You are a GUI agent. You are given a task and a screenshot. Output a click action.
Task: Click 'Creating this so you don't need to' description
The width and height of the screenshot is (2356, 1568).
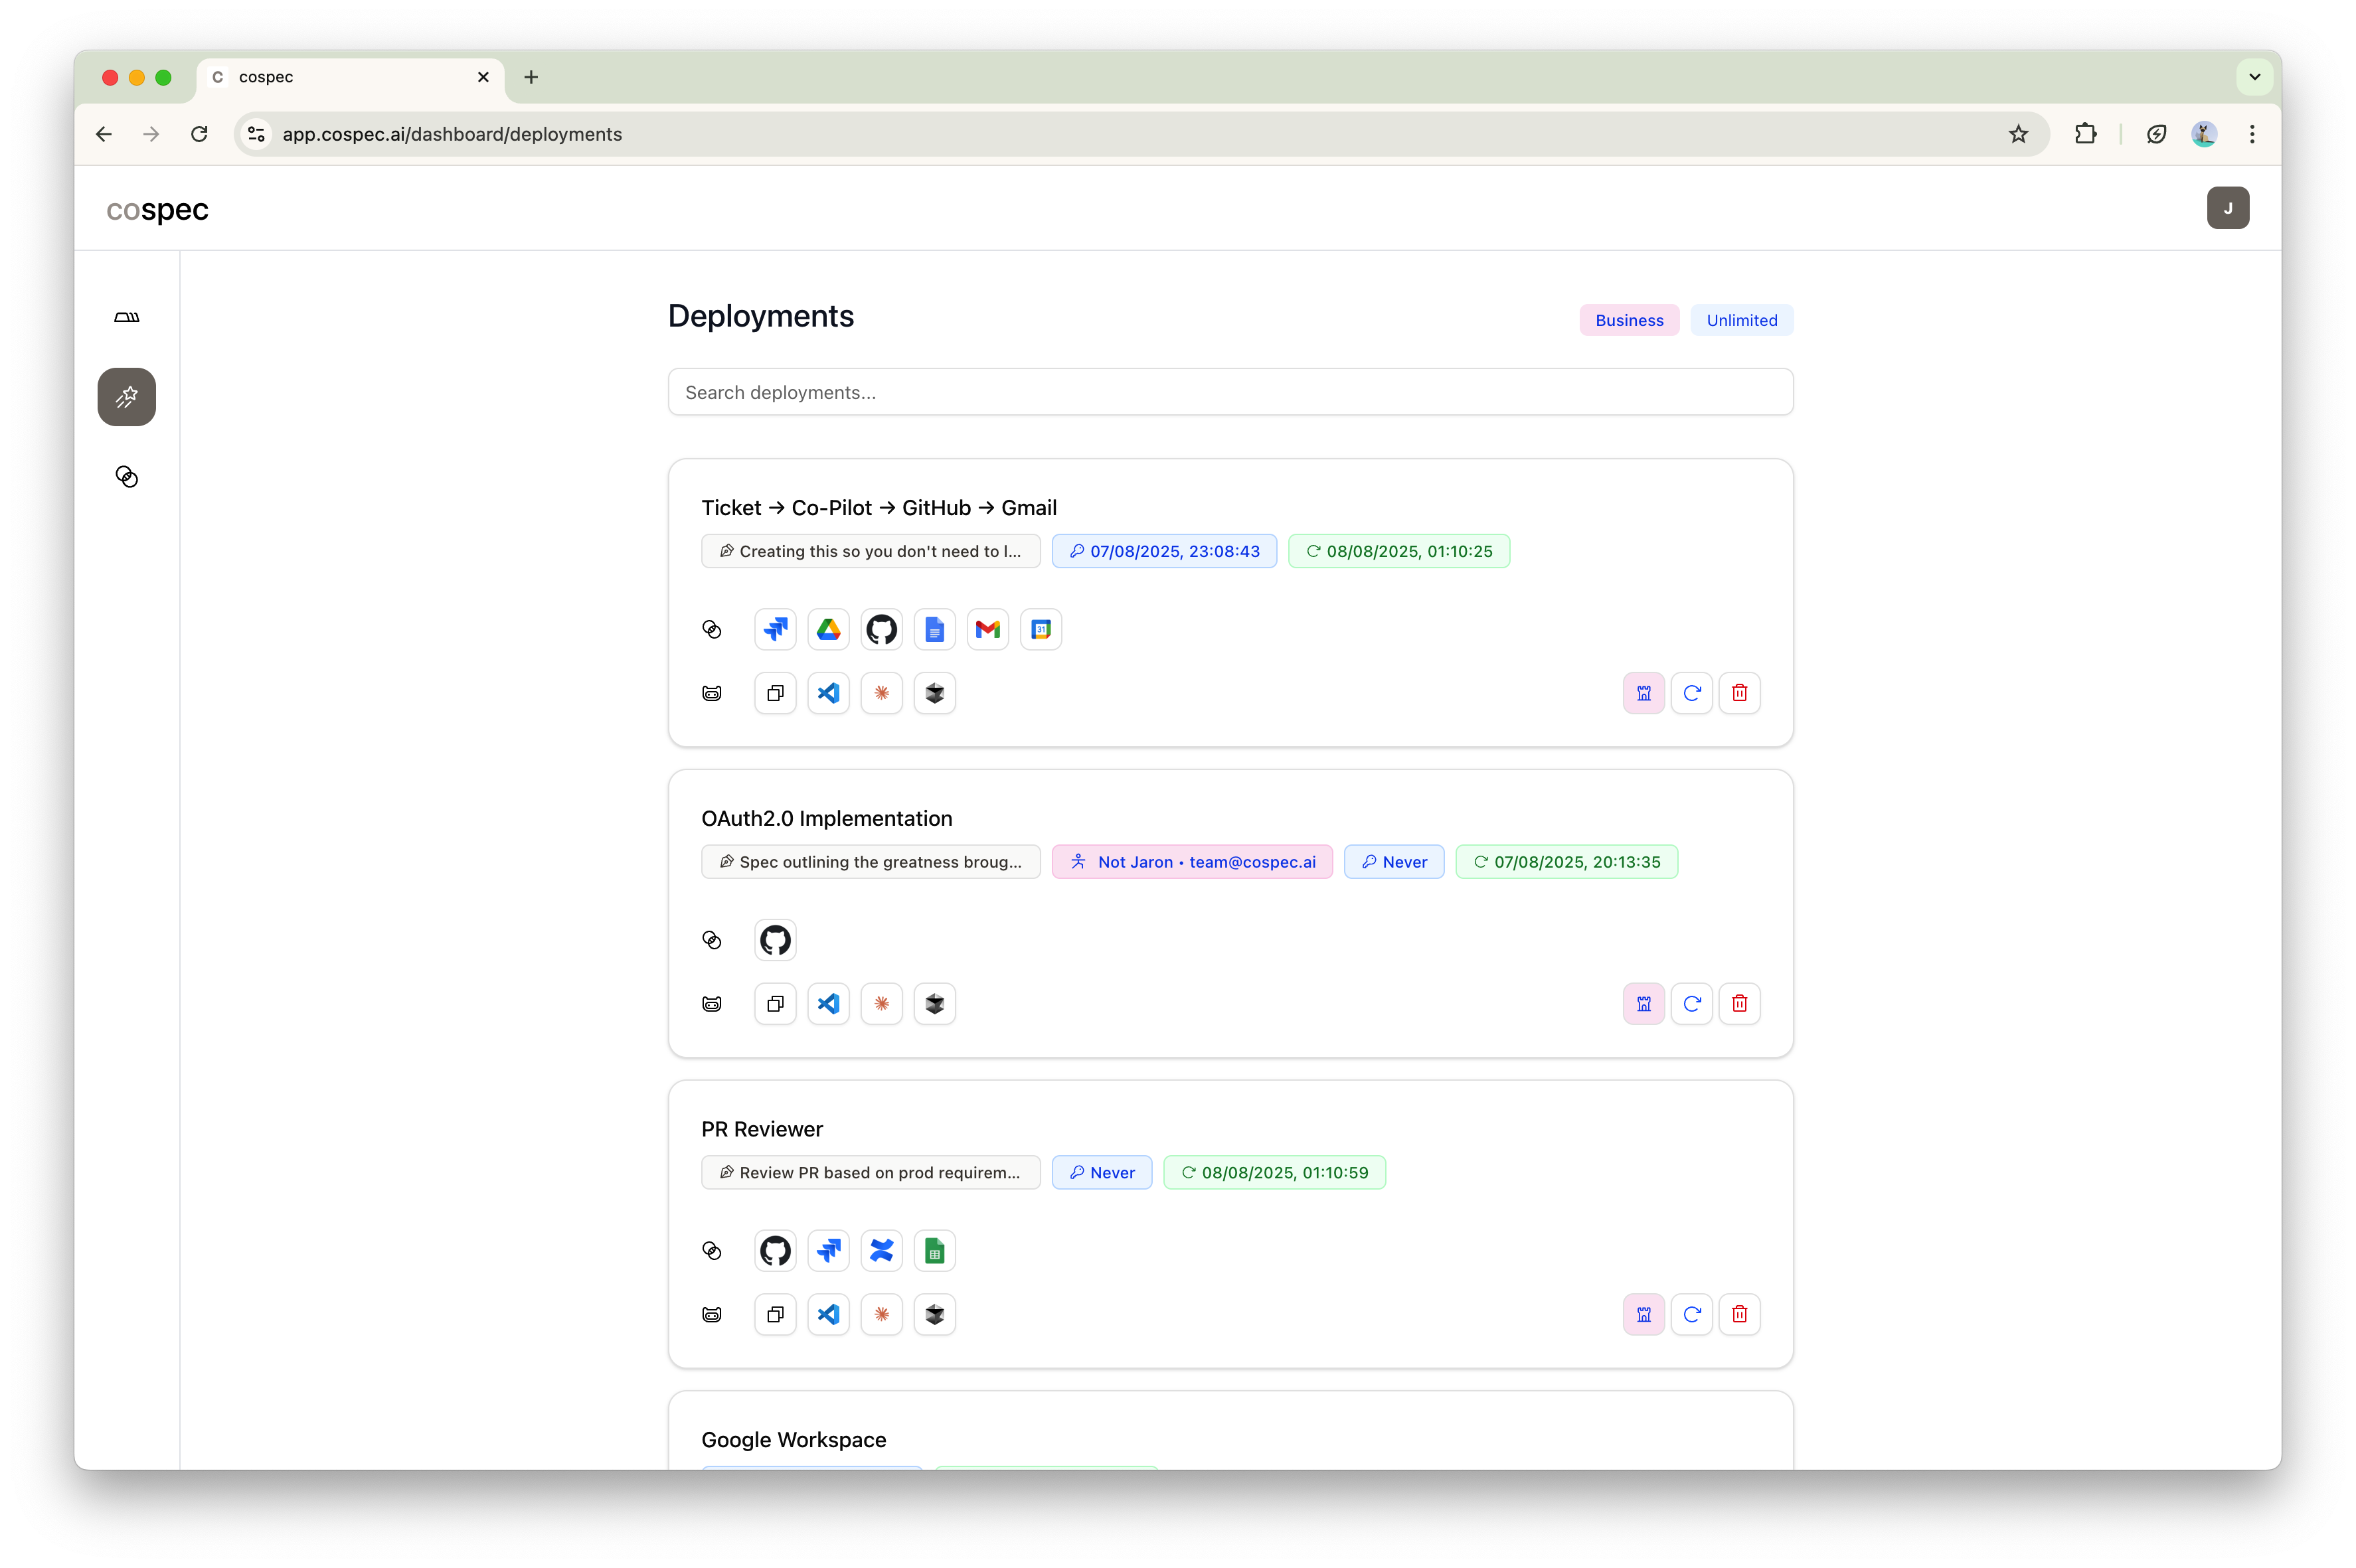pos(870,551)
